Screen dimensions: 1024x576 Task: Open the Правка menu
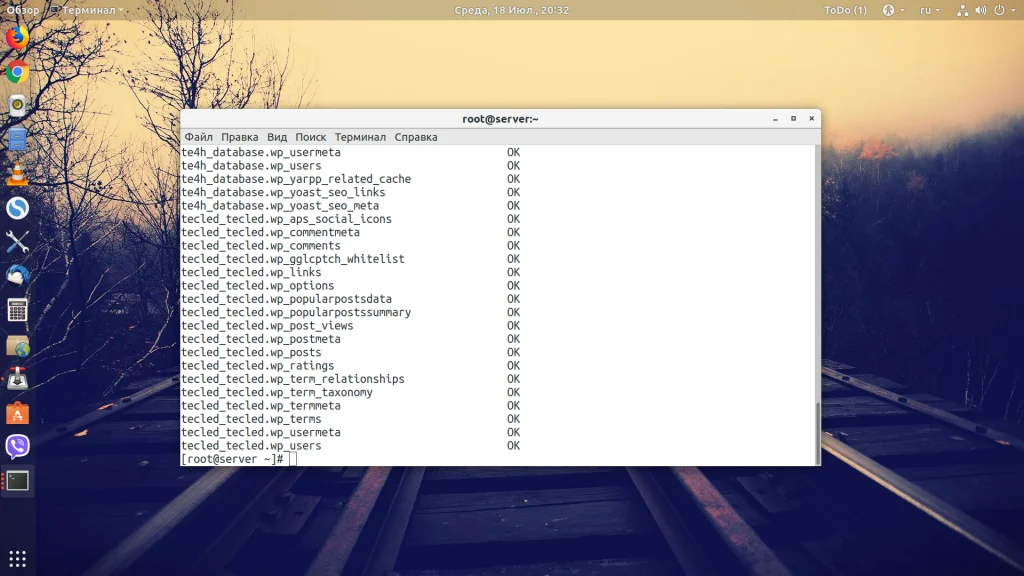[x=240, y=137]
